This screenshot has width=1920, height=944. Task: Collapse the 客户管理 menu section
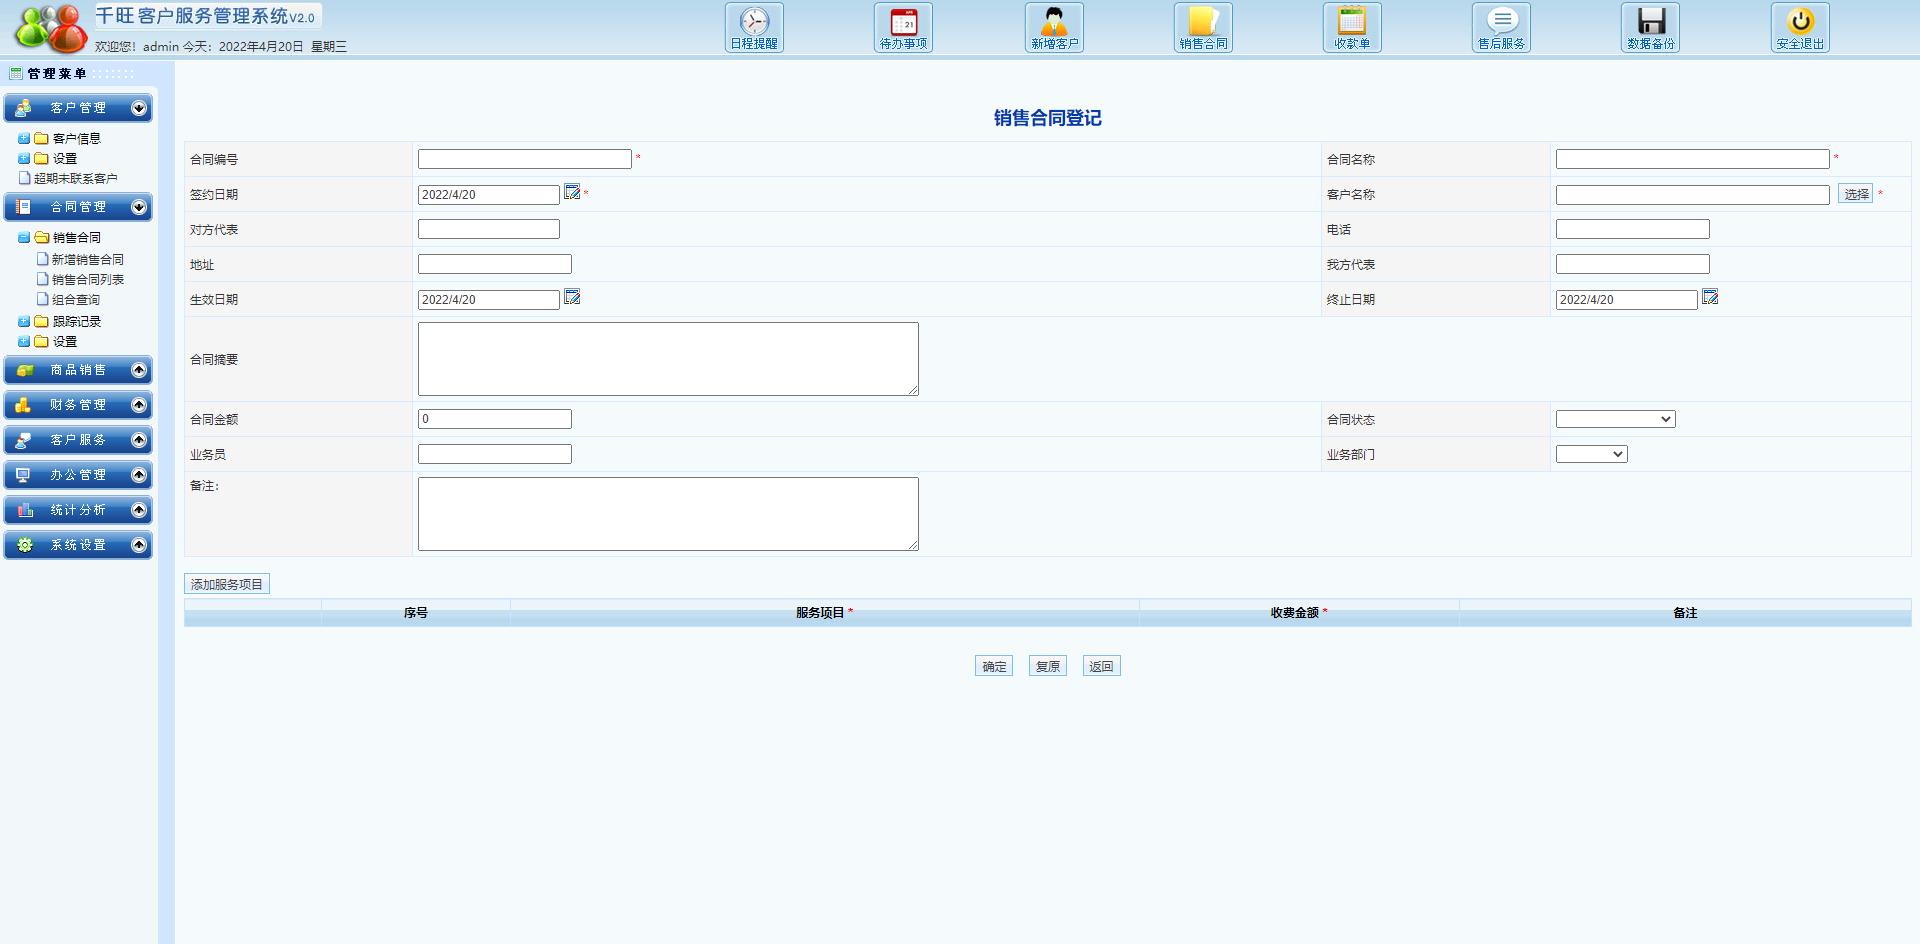(139, 108)
